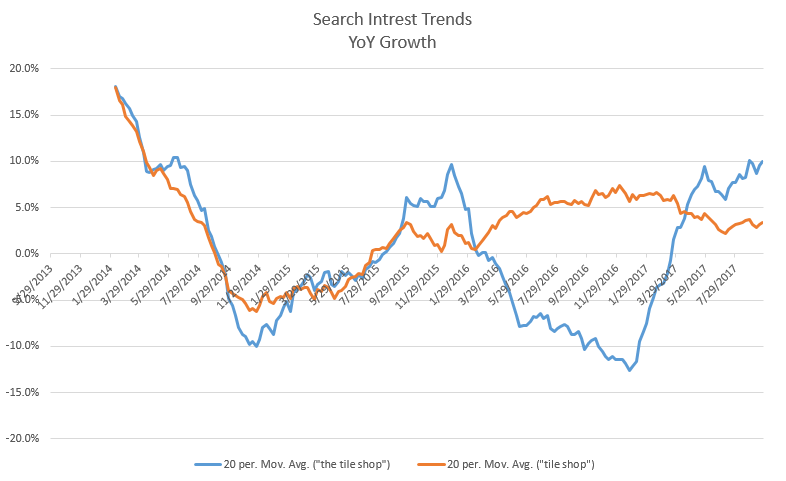This screenshot has width=786, height=481.
Task: Click the 1/29/2014 x-axis date label
Action: pos(93,285)
